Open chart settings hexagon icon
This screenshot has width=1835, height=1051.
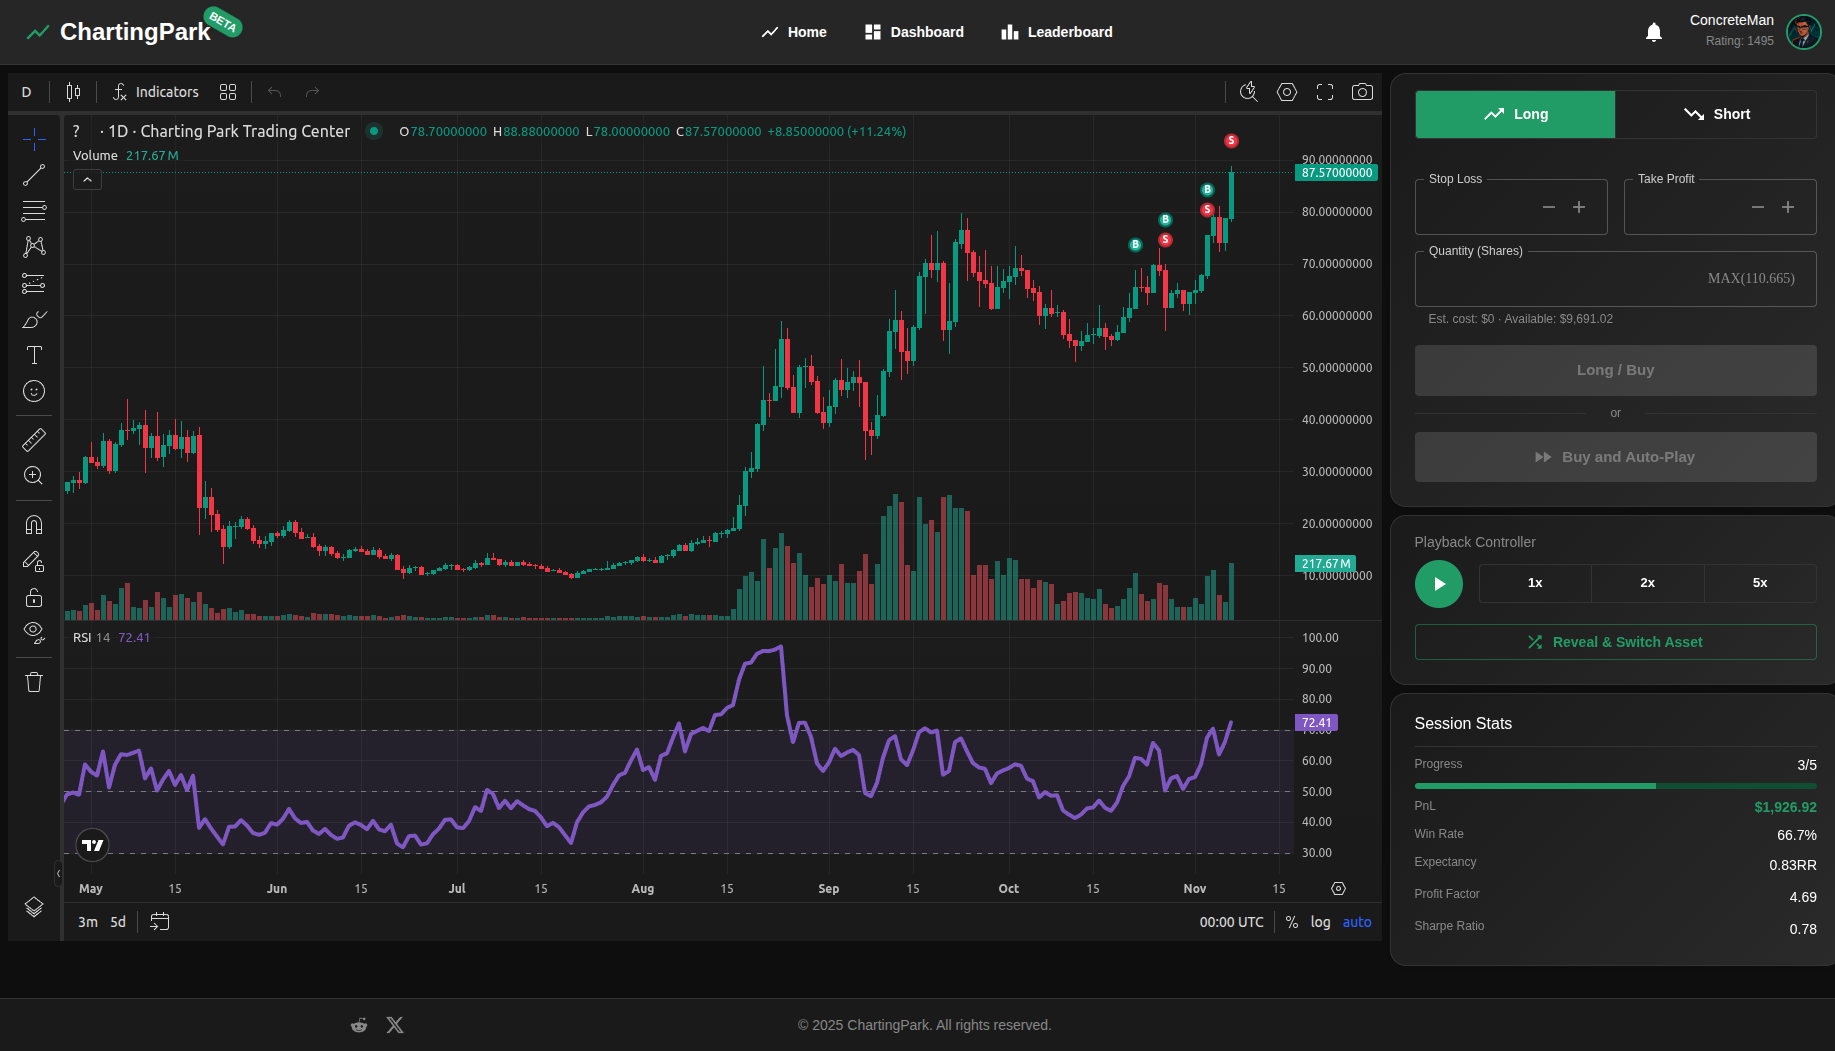click(1287, 92)
